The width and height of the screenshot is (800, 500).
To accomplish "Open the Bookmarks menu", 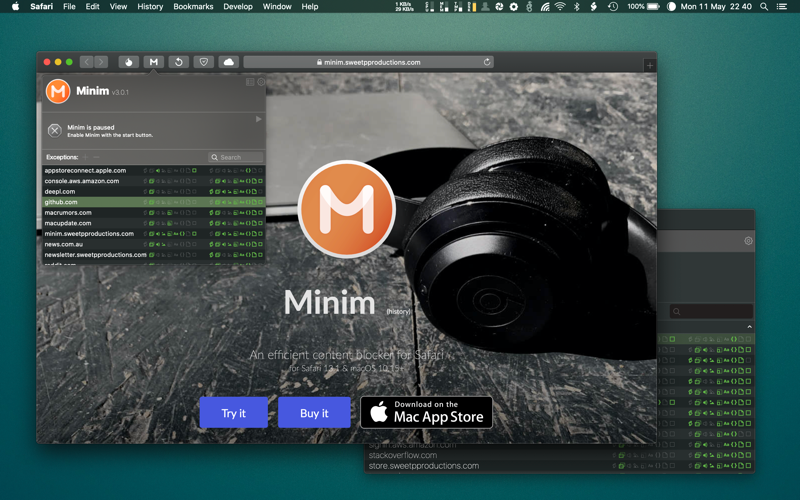I will click(193, 6).
